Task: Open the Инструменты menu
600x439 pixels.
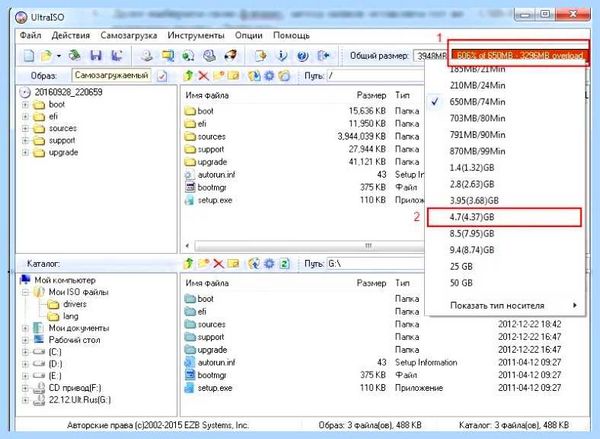Action: [196, 36]
